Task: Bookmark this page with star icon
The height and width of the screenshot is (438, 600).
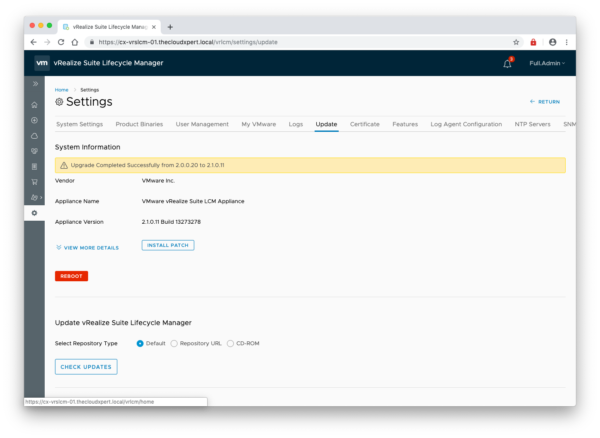Action: (x=516, y=42)
